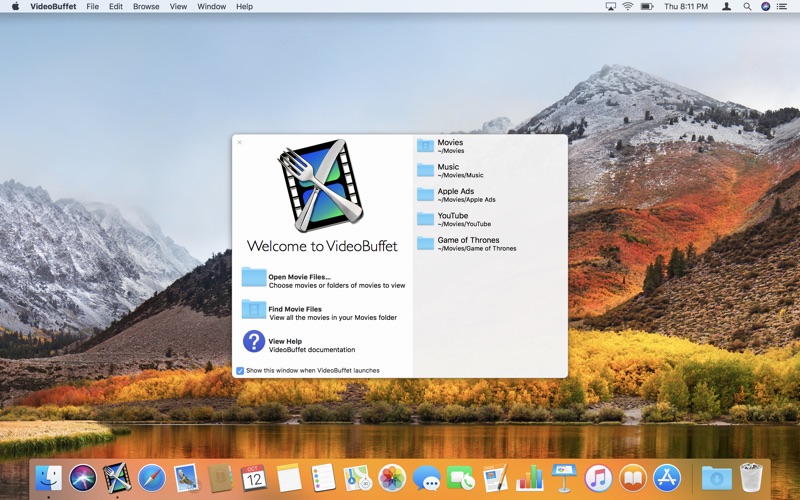The width and height of the screenshot is (800, 500).
Task: Open the View menu
Action: pyautogui.click(x=178, y=7)
